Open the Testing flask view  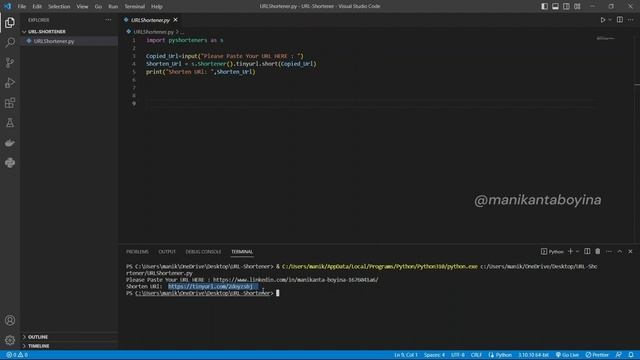point(10,122)
